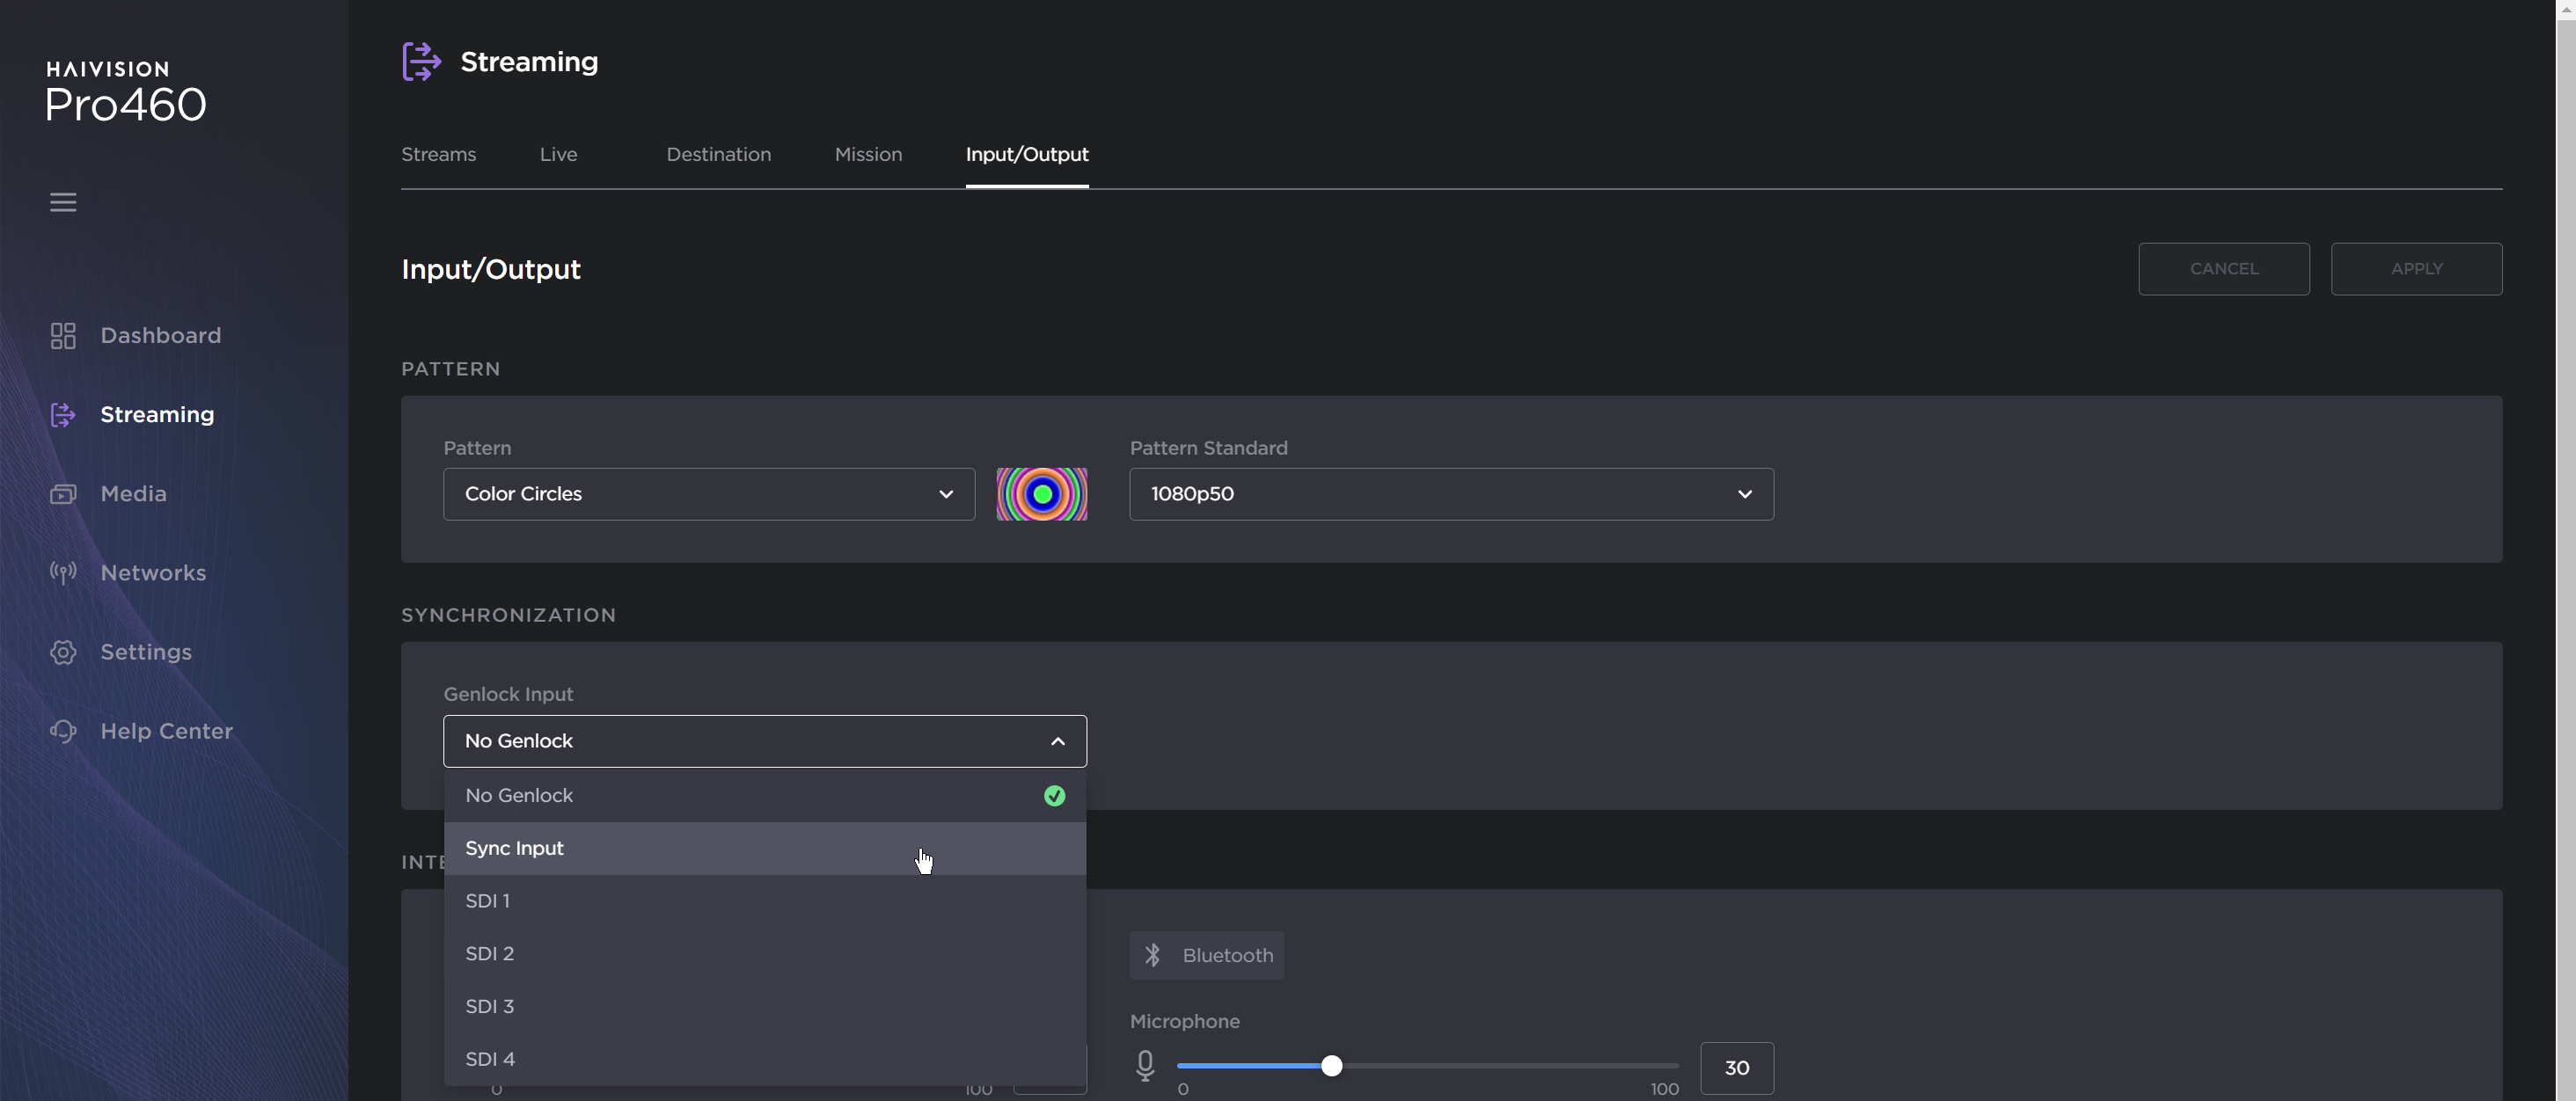This screenshot has width=2576, height=1101.
Task: Open the Media section
Action: [134, 493]
